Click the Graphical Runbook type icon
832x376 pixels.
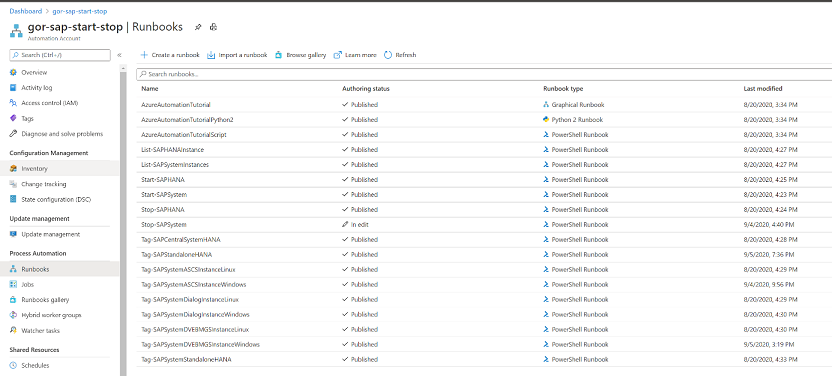tap(546, 104)
